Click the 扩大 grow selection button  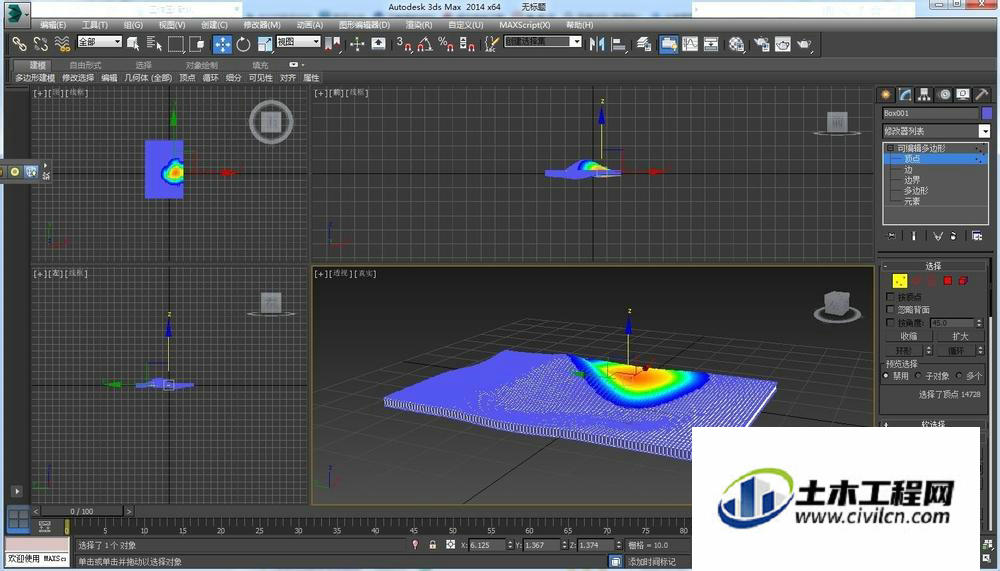[x=960, y=336]
